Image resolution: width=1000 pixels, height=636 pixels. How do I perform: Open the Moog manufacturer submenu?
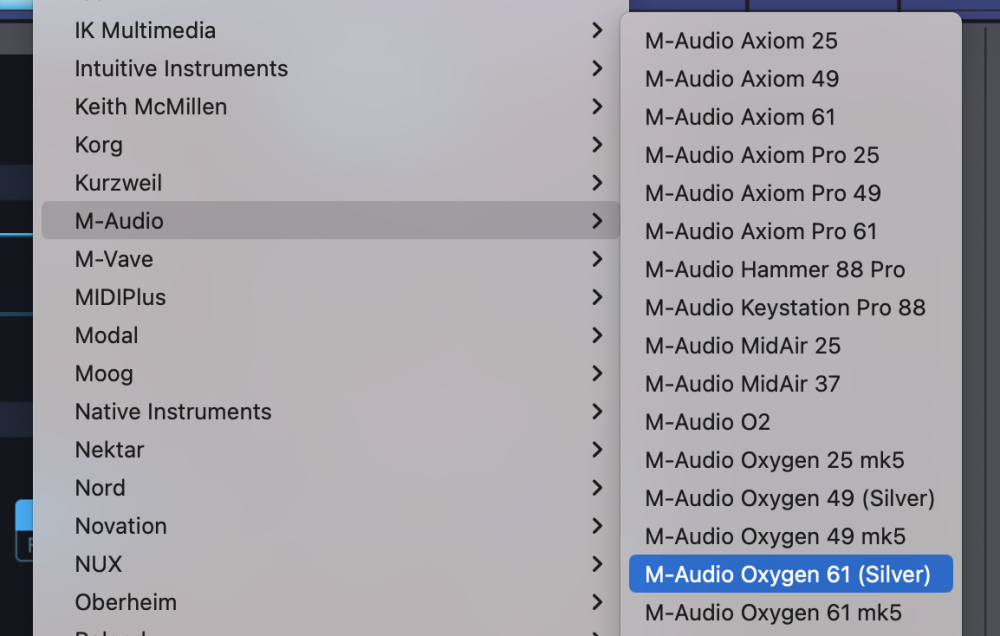coord(104,374)
